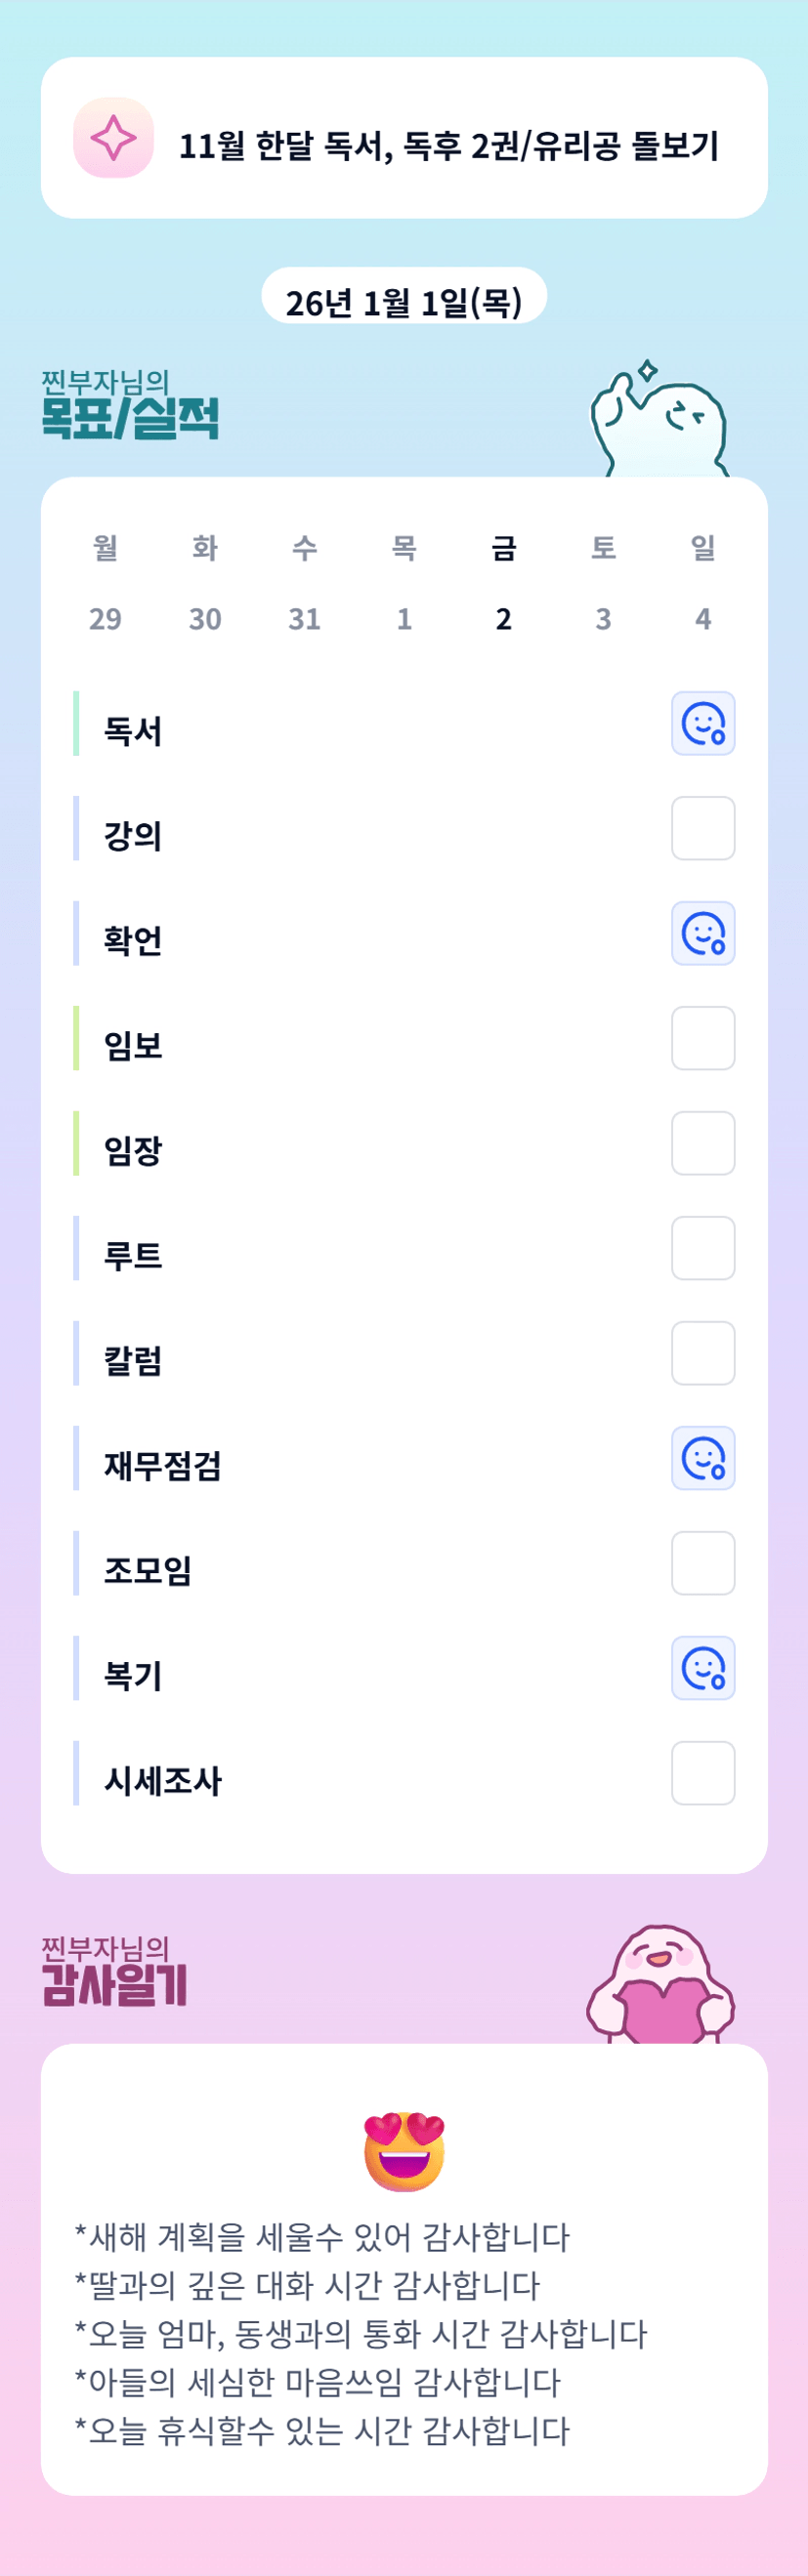Check the empty box for 루트

[703, 1248]
